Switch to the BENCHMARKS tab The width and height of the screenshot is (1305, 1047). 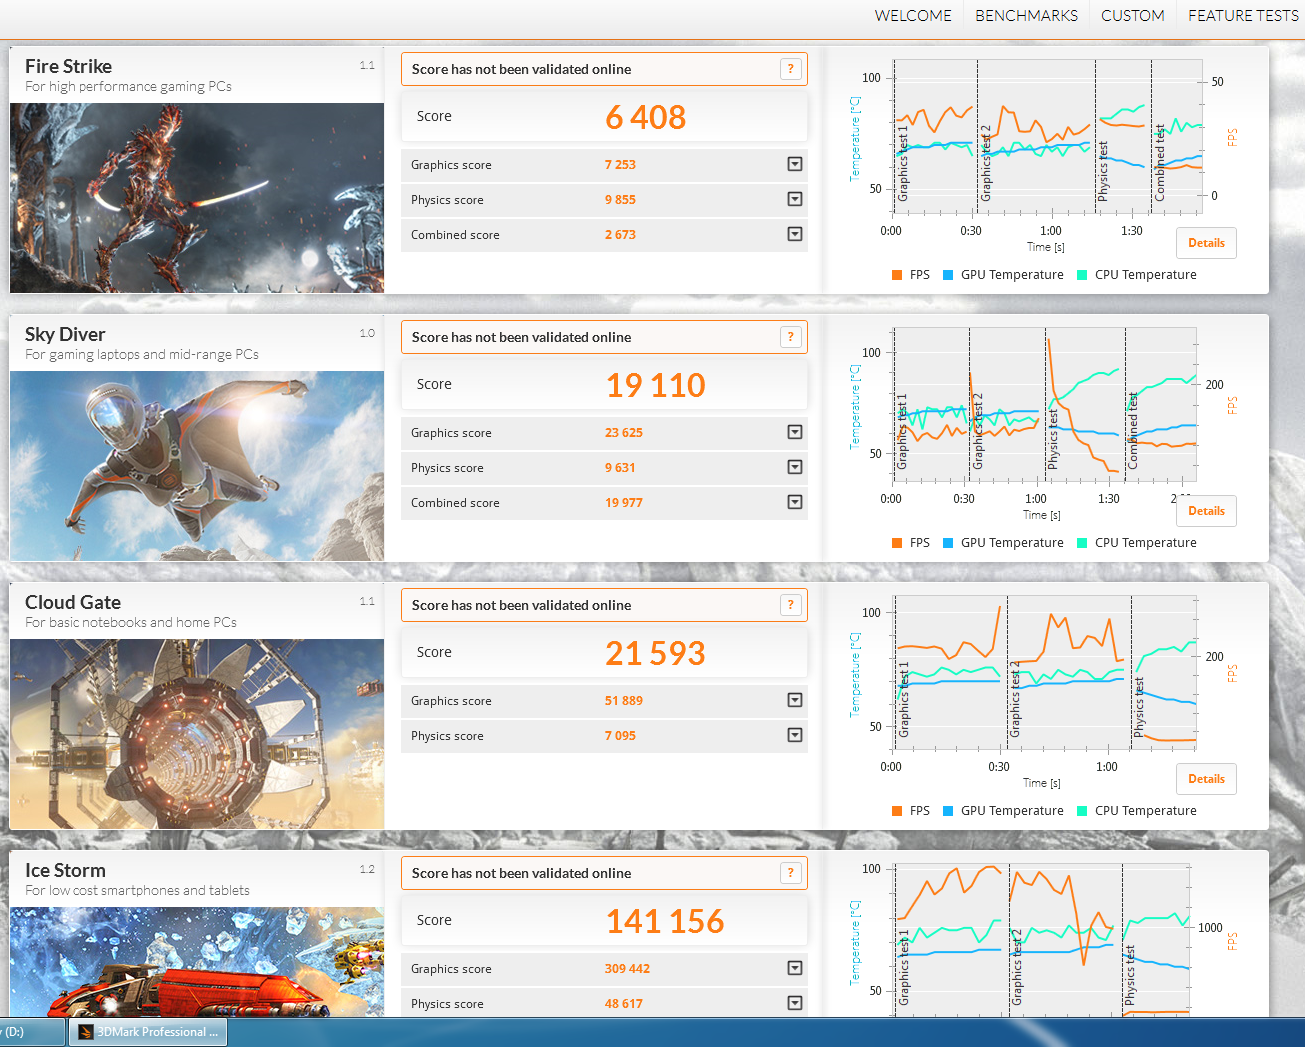[1026, 16]
